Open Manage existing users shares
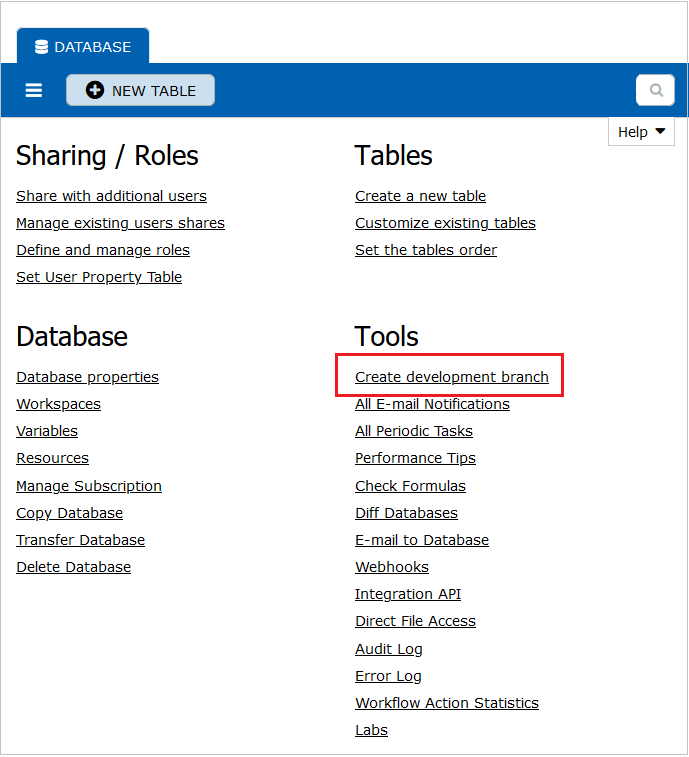Image resolution: width=689 pixels, height=757 pixels. click(x=120, y=223)
